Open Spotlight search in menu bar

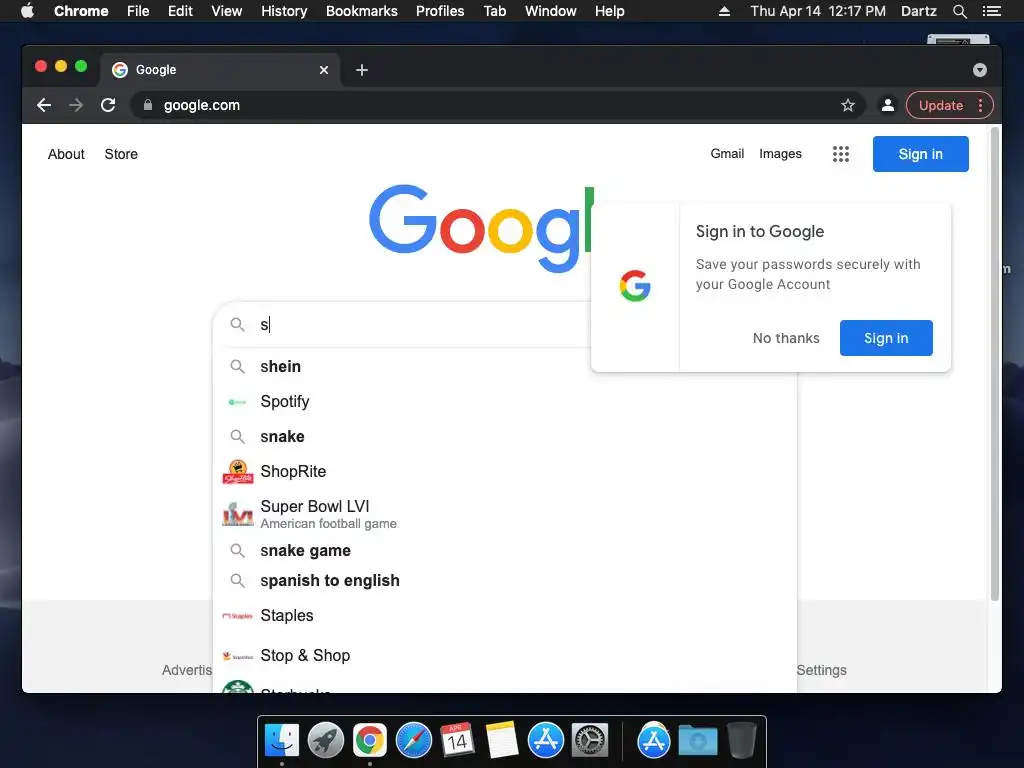click(x=959, y=11)
